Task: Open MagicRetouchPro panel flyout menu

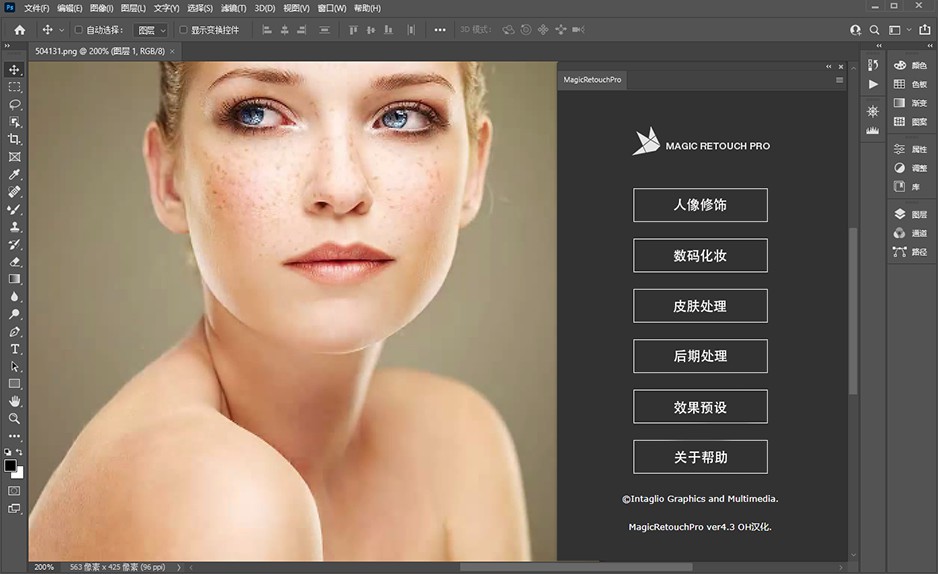Action: (839, 80)
